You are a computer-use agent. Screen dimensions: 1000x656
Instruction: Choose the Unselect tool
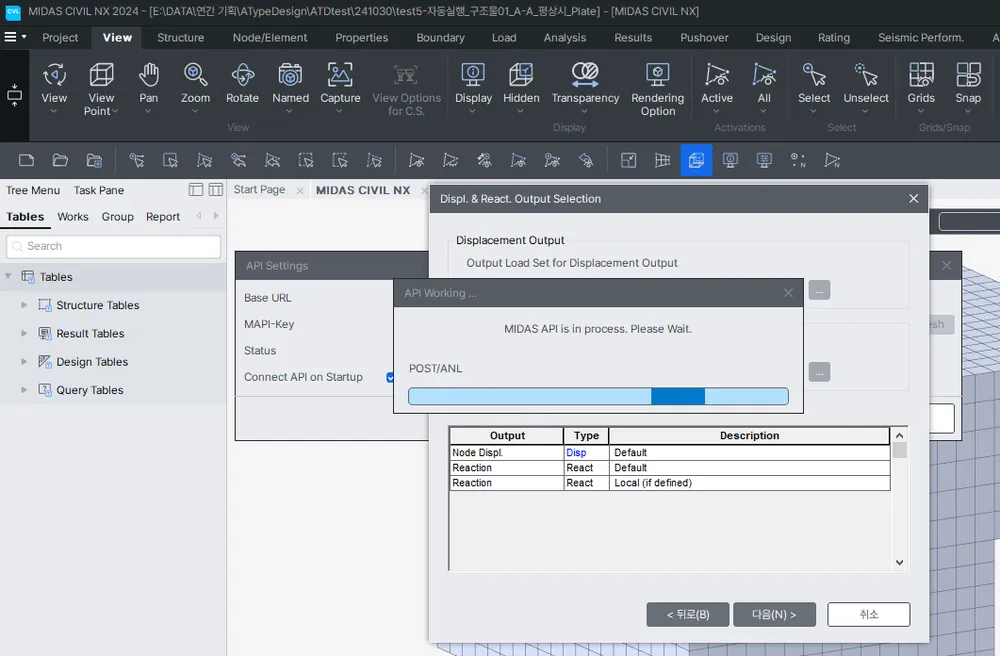point(866,75)
